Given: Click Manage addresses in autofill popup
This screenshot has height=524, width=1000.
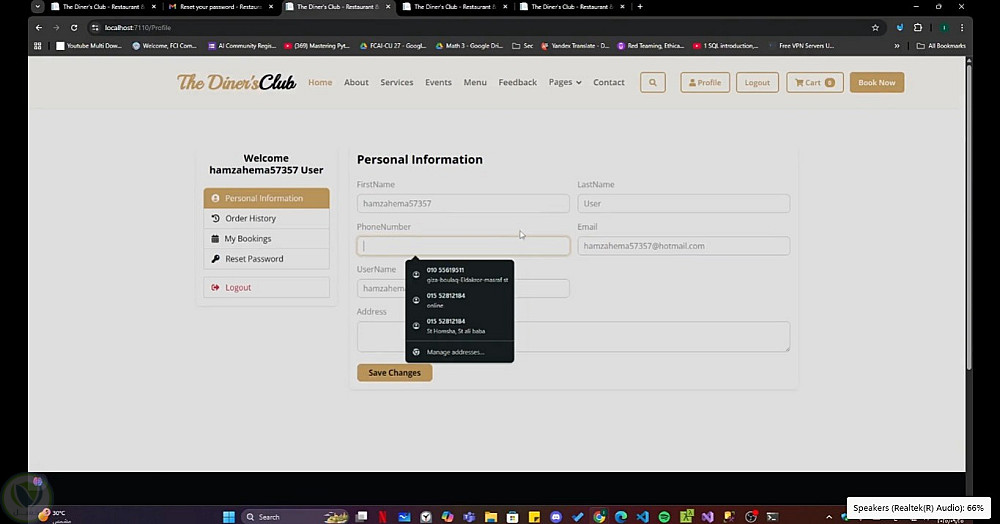Looking at the screenshot, I should pyautogui.click(x=459, y=352).
